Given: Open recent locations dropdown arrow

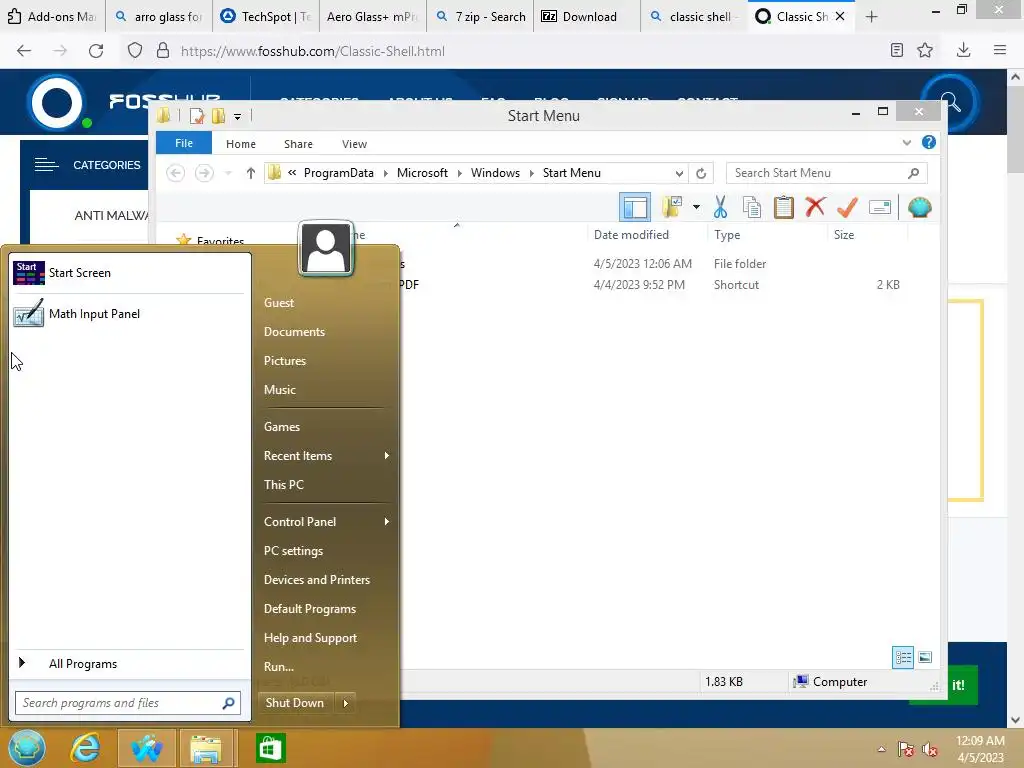Looking at the screenshot, I should click(228, 173).
